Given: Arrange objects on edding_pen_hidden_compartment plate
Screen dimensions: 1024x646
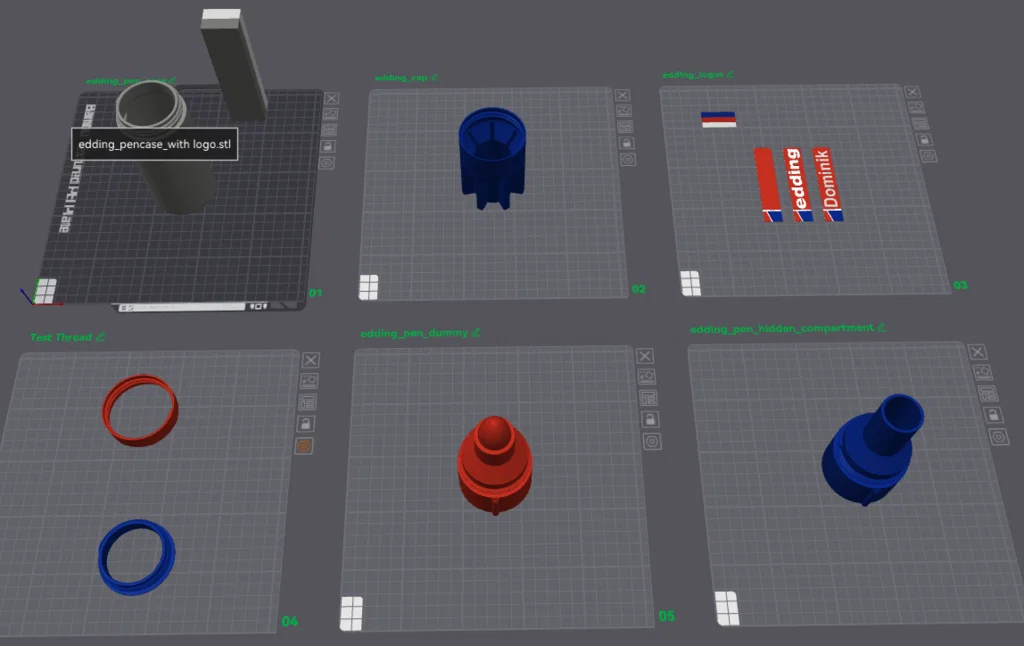Looking at the screenshot, I should tap(988, 393).
